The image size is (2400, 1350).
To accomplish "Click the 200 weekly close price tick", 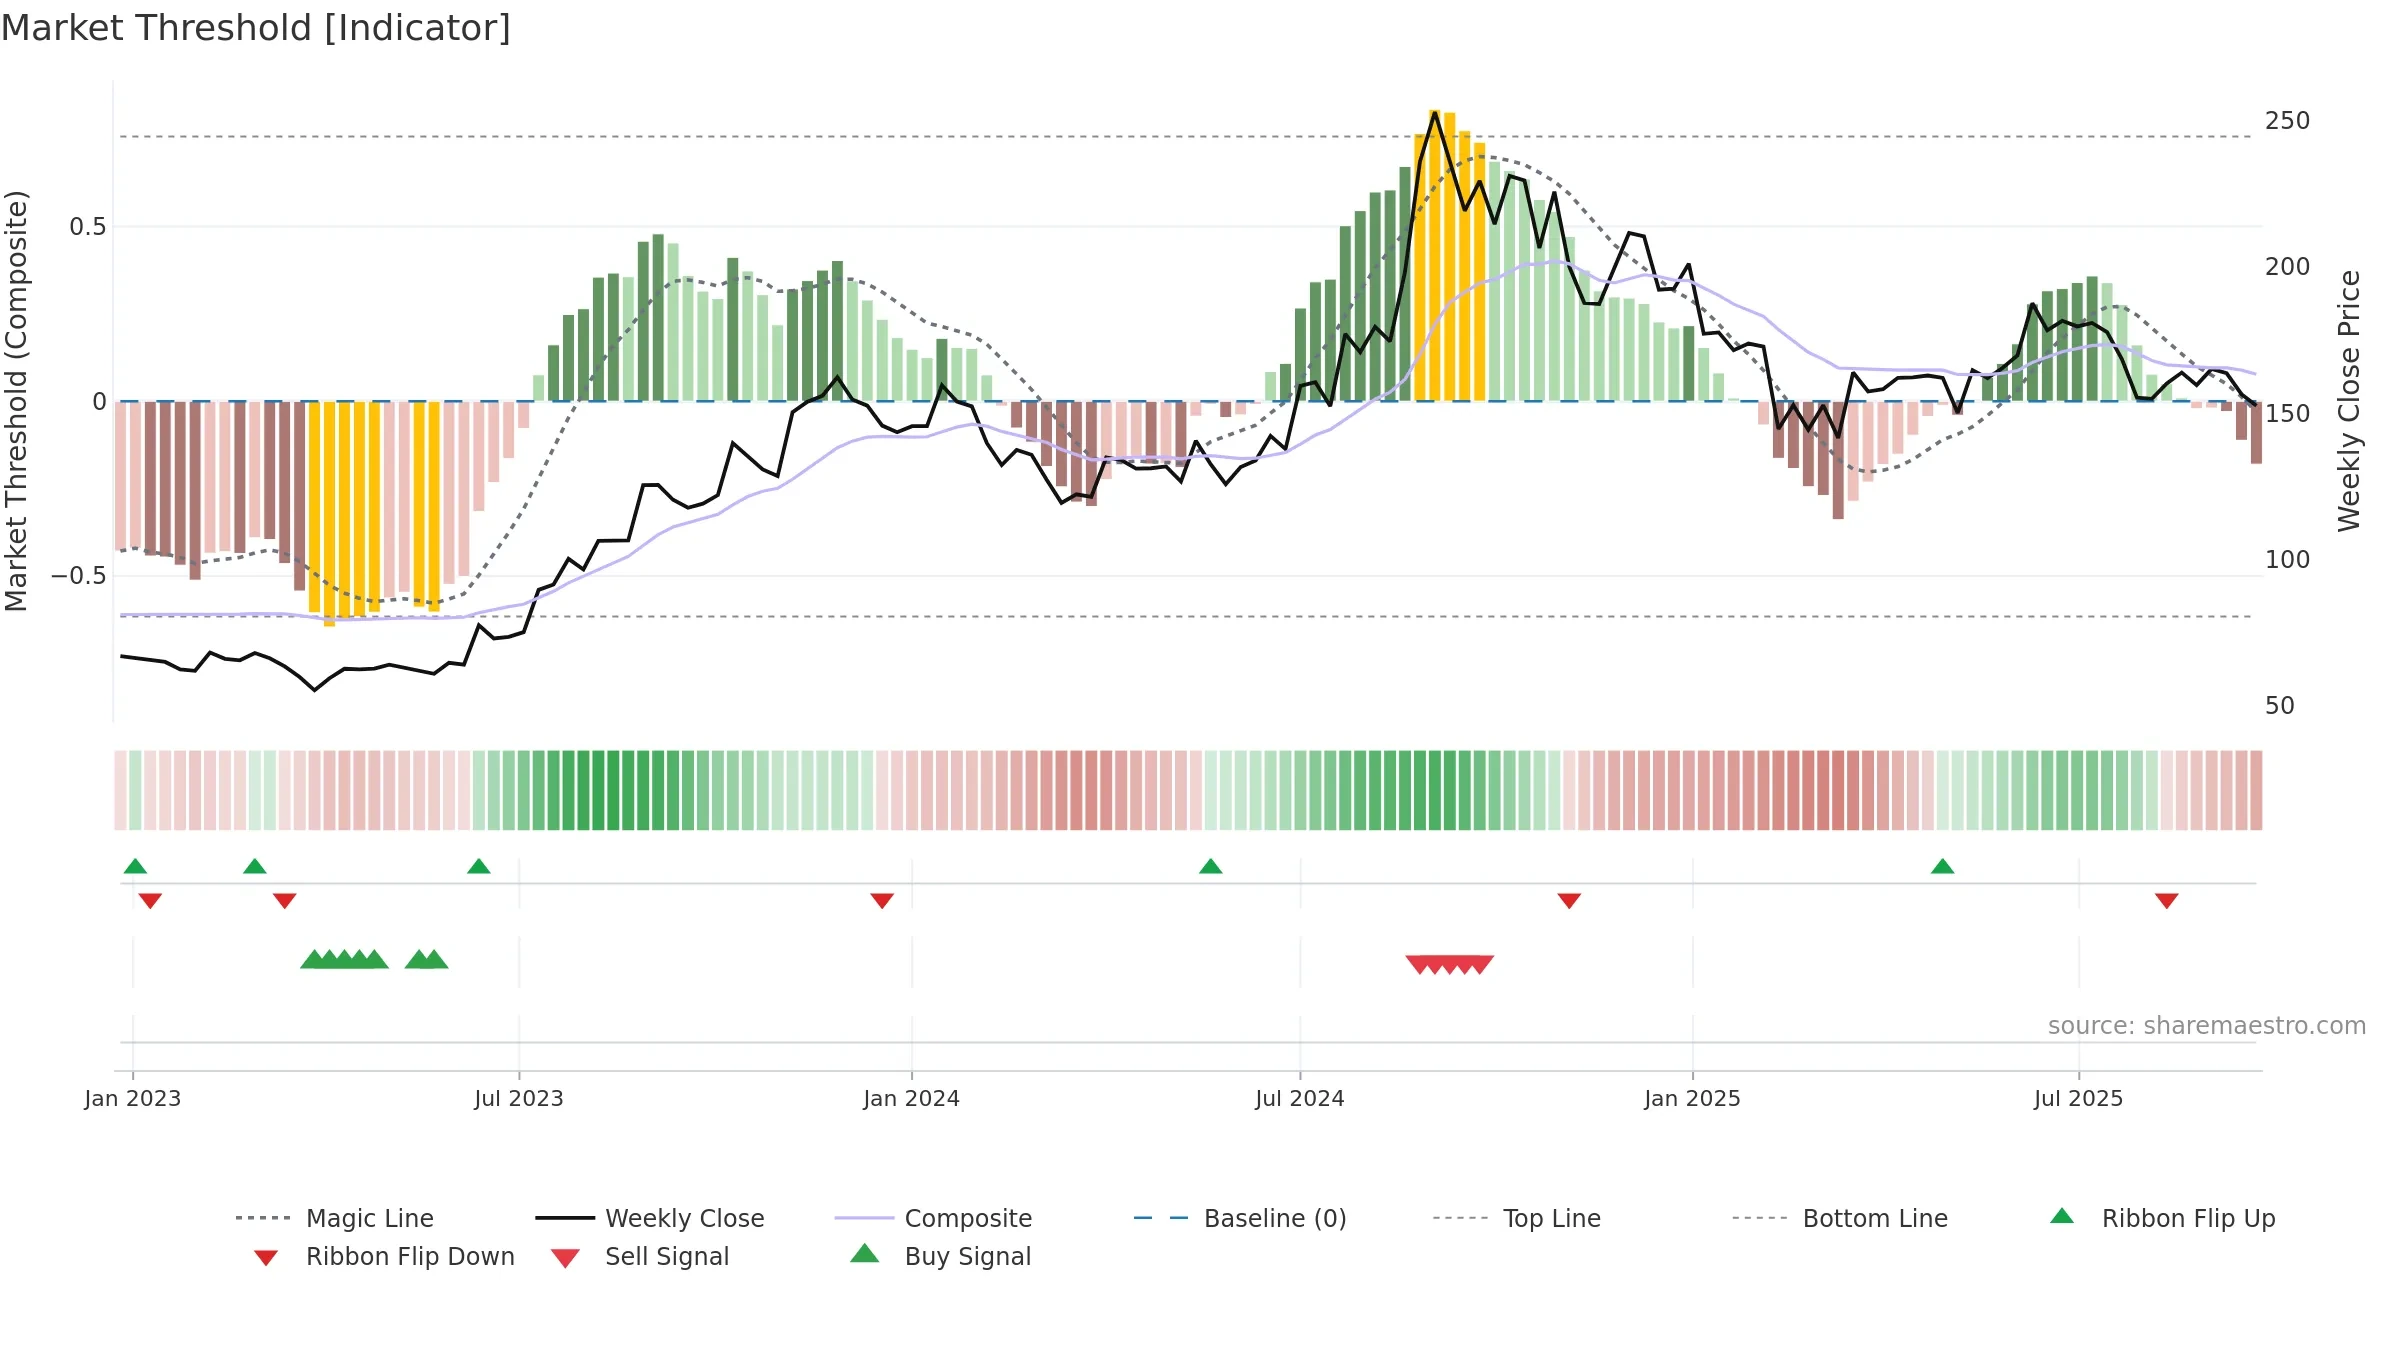I will pyautogui.click(x=2288, y=267).
